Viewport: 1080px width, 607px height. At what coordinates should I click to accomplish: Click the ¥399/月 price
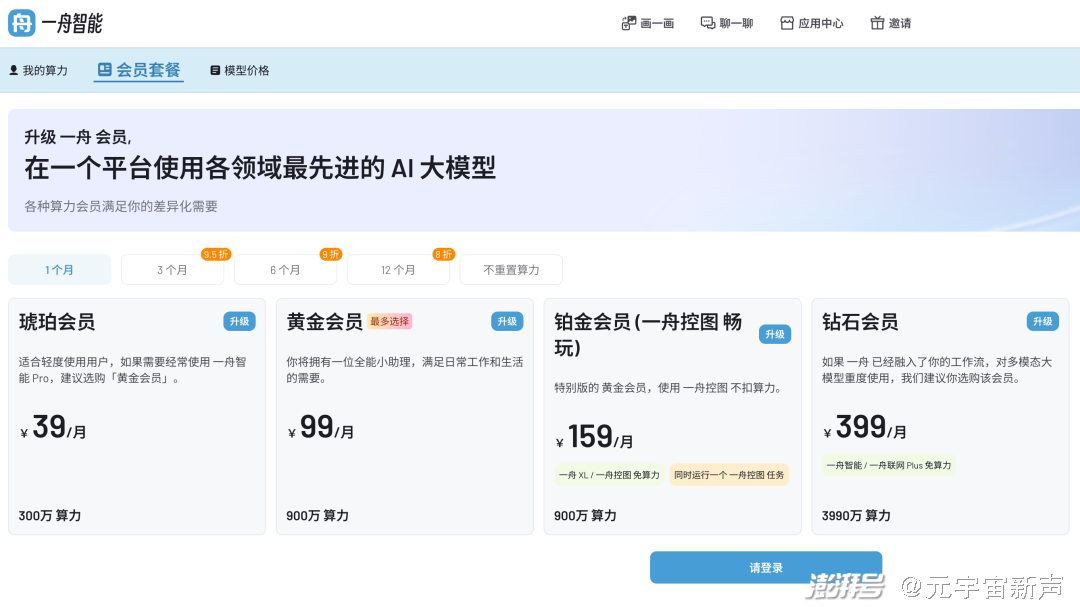click(865, 428)
